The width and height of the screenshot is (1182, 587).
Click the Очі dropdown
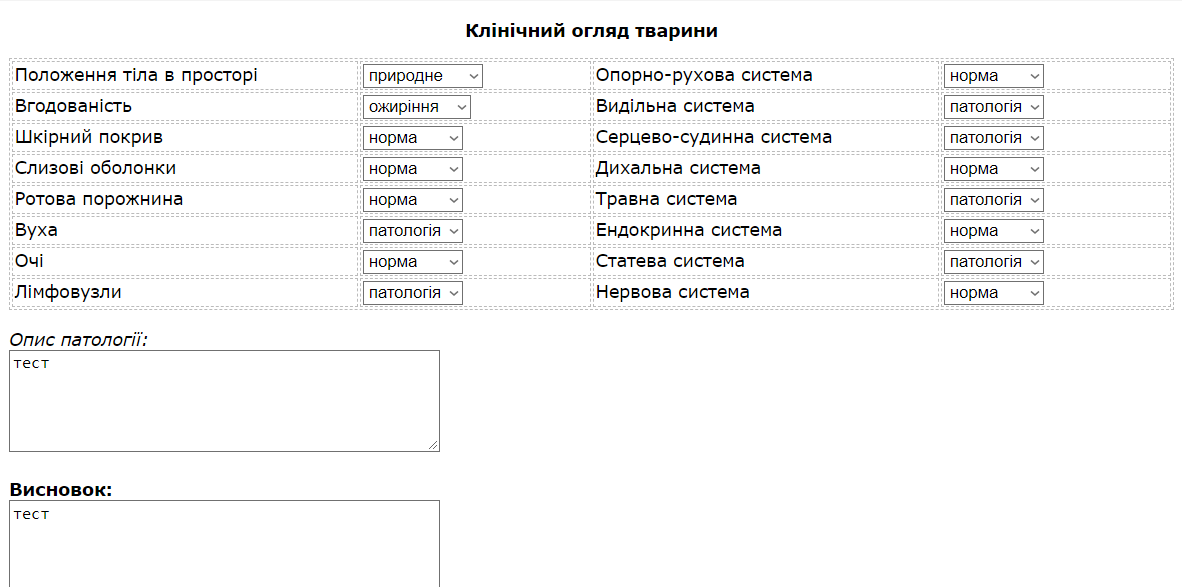[x=412, y=262]
